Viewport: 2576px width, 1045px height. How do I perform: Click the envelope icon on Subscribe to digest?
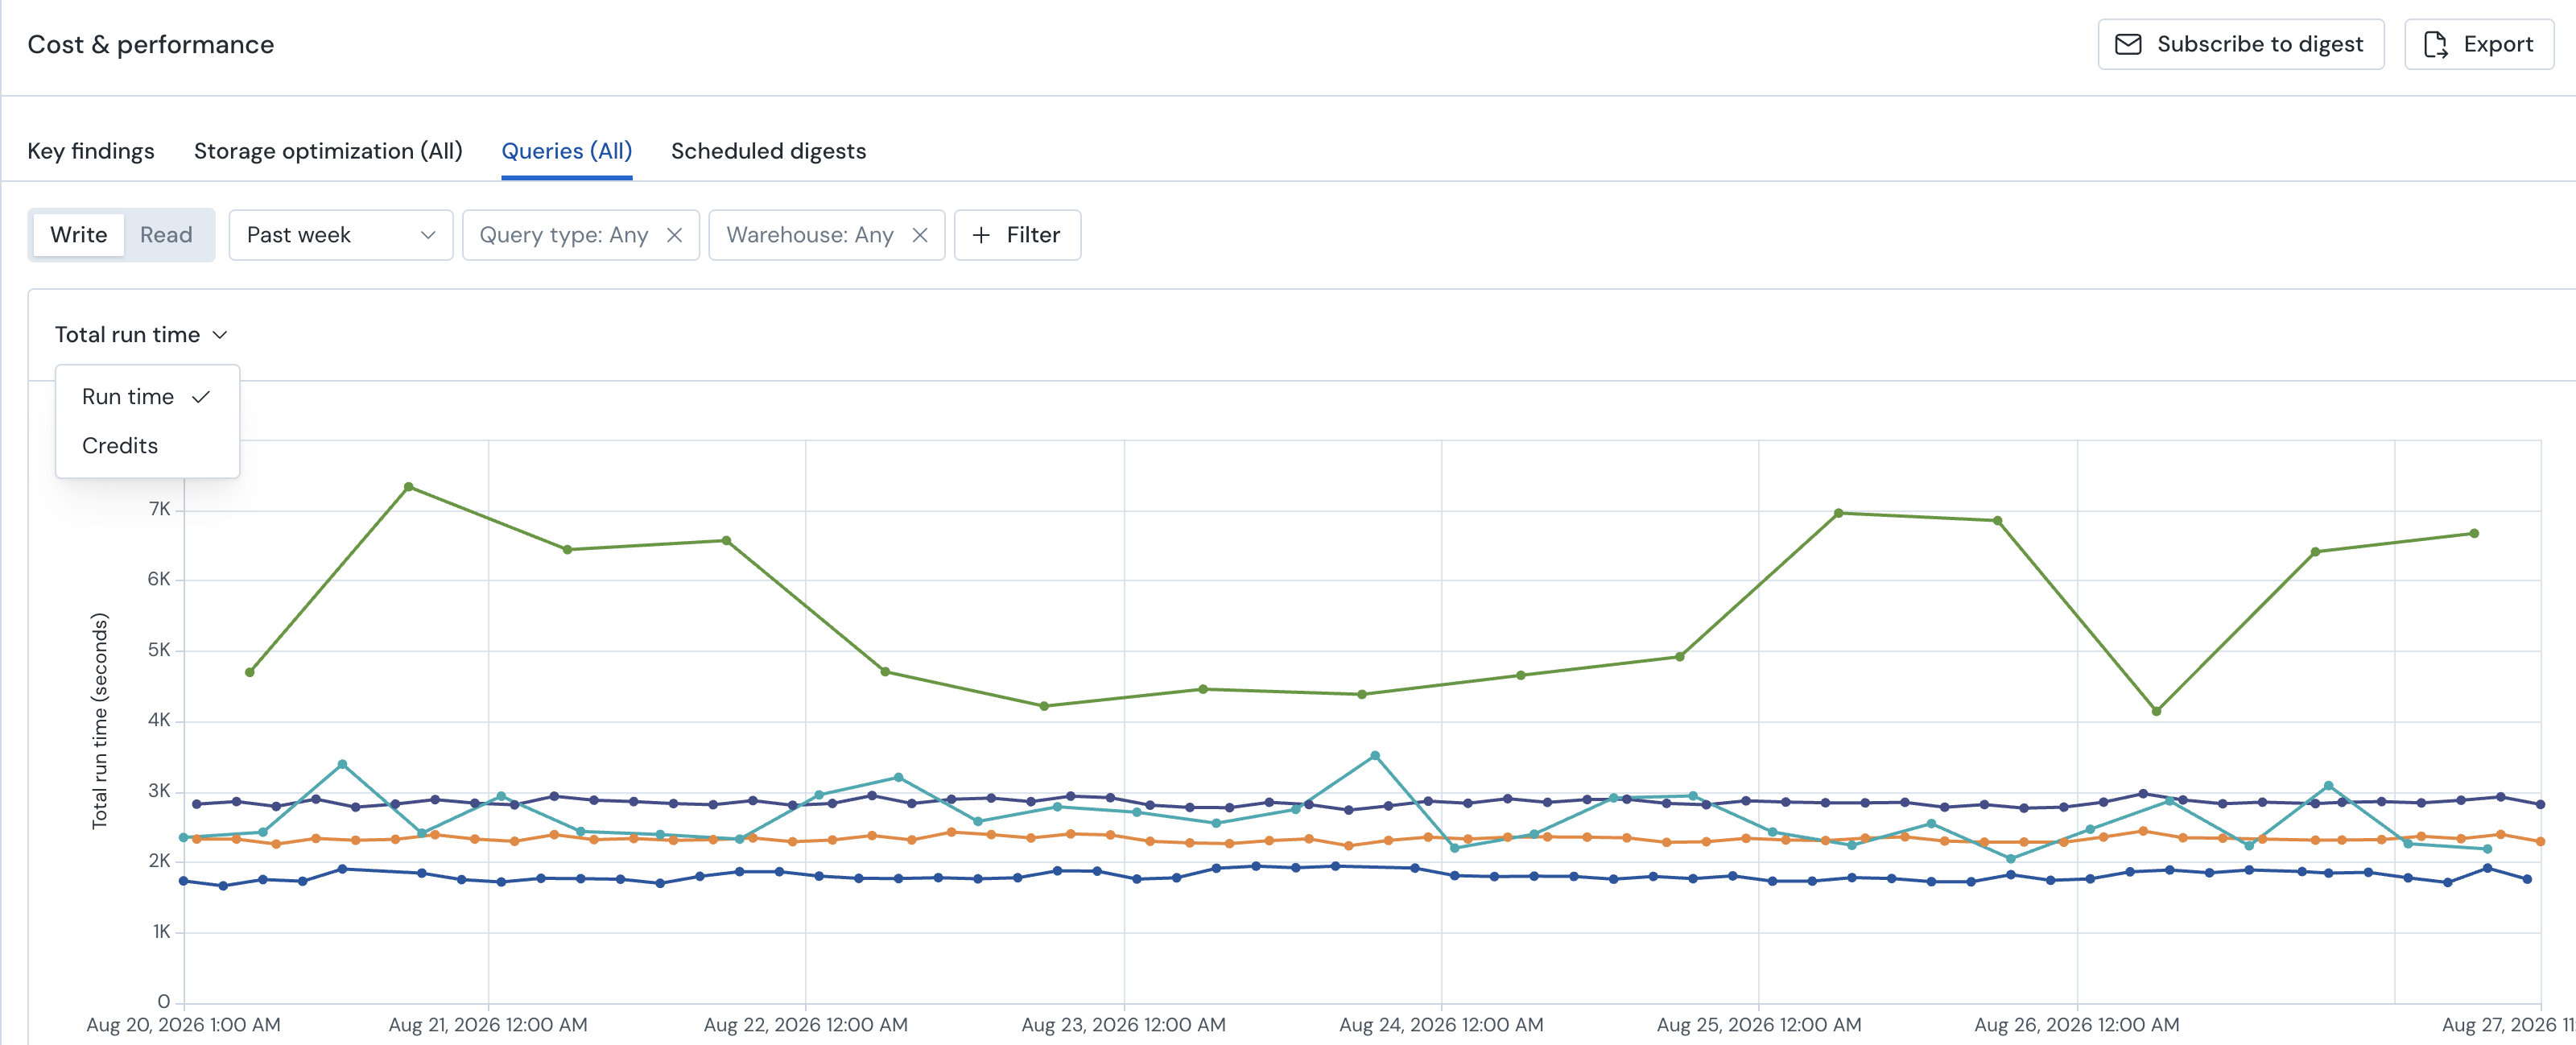click(x=2128, y=44)
